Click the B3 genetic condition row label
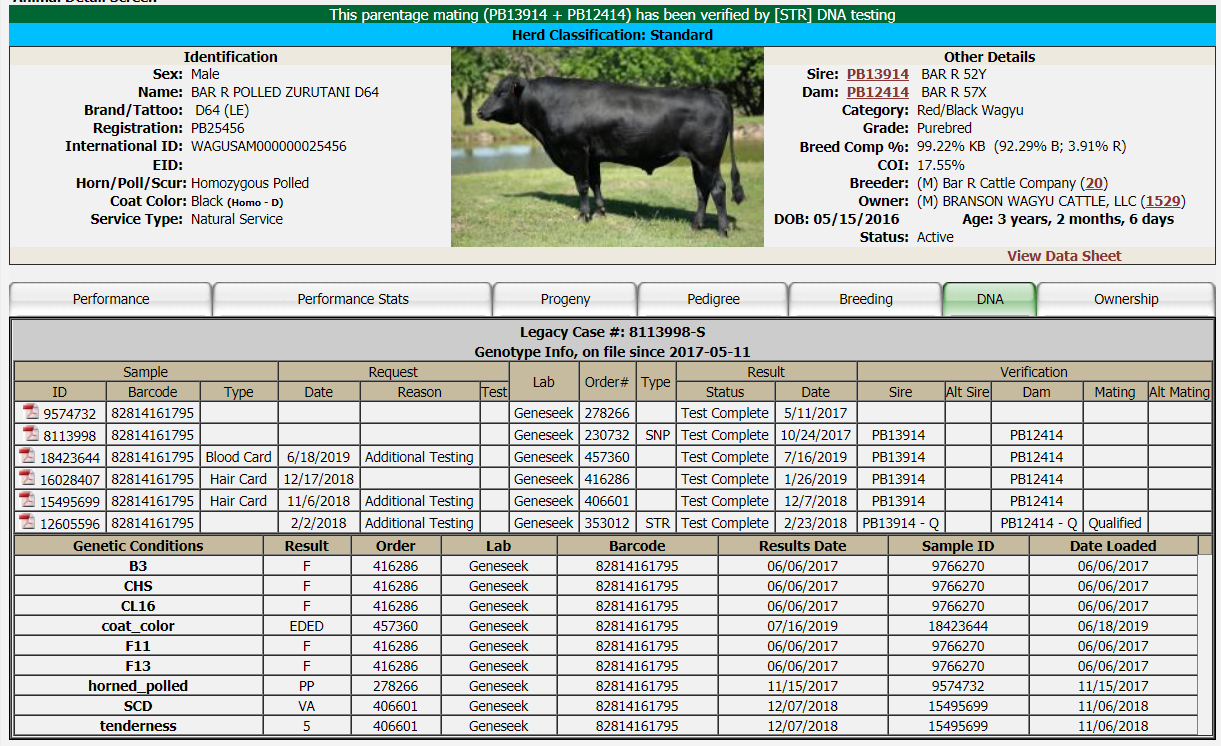 point(138,566)
